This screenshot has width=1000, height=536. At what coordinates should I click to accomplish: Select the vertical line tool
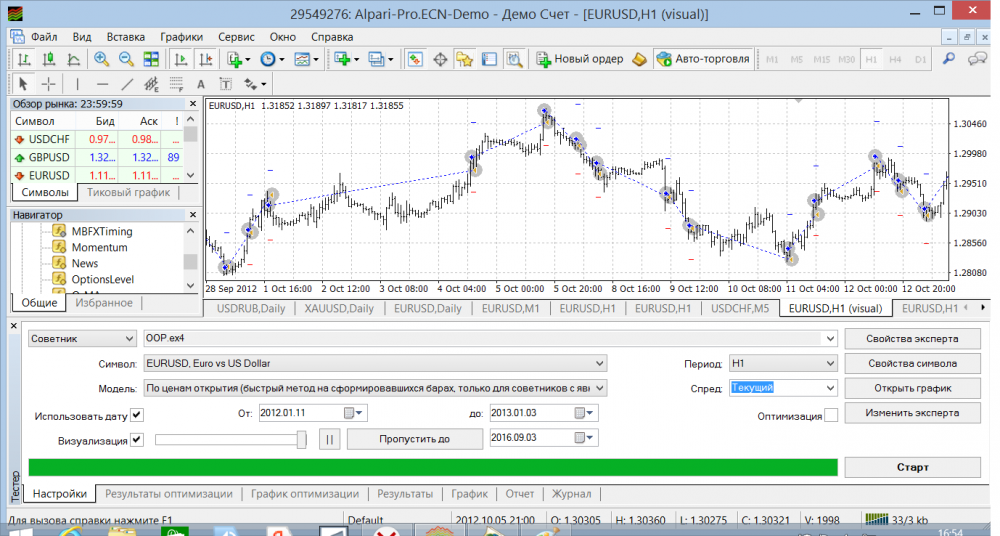[x=77, y=84]
